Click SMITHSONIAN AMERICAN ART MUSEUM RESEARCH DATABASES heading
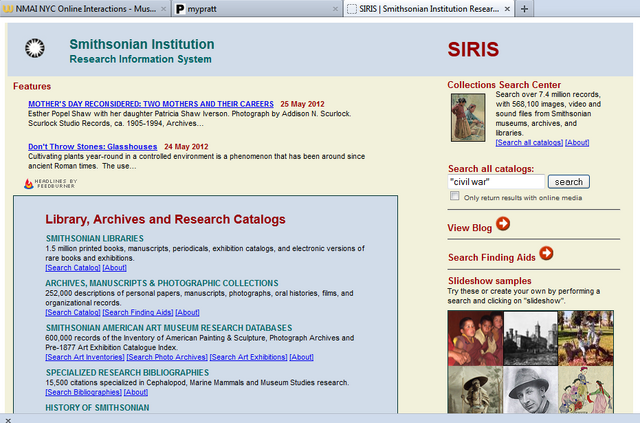Screen dimensions: 640x423 click(x=169, y=328)
